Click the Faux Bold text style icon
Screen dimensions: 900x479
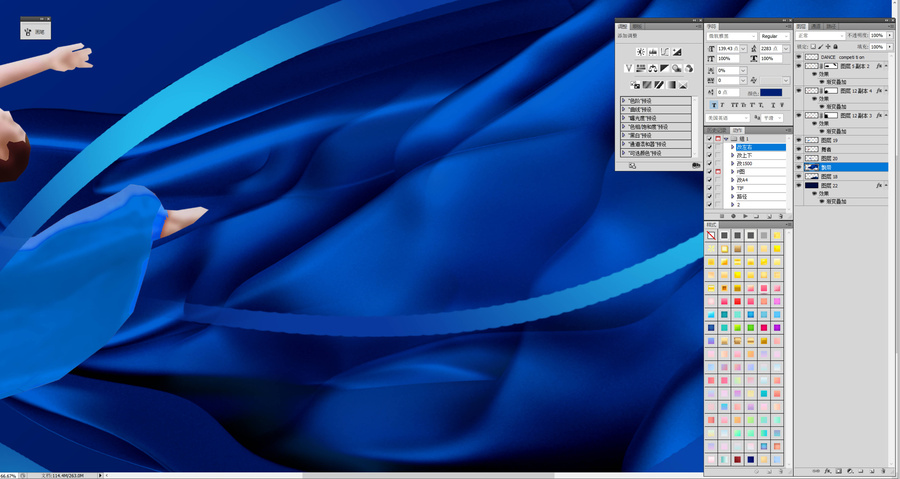click(714, 105)
